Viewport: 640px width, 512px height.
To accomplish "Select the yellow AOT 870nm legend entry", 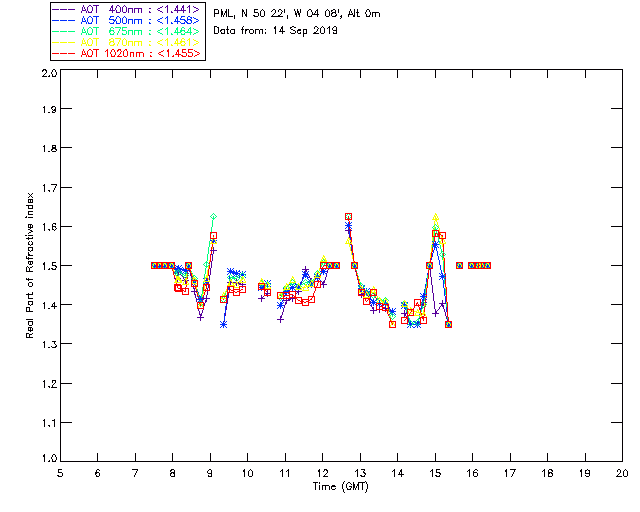I will click(x=127, y=42).
